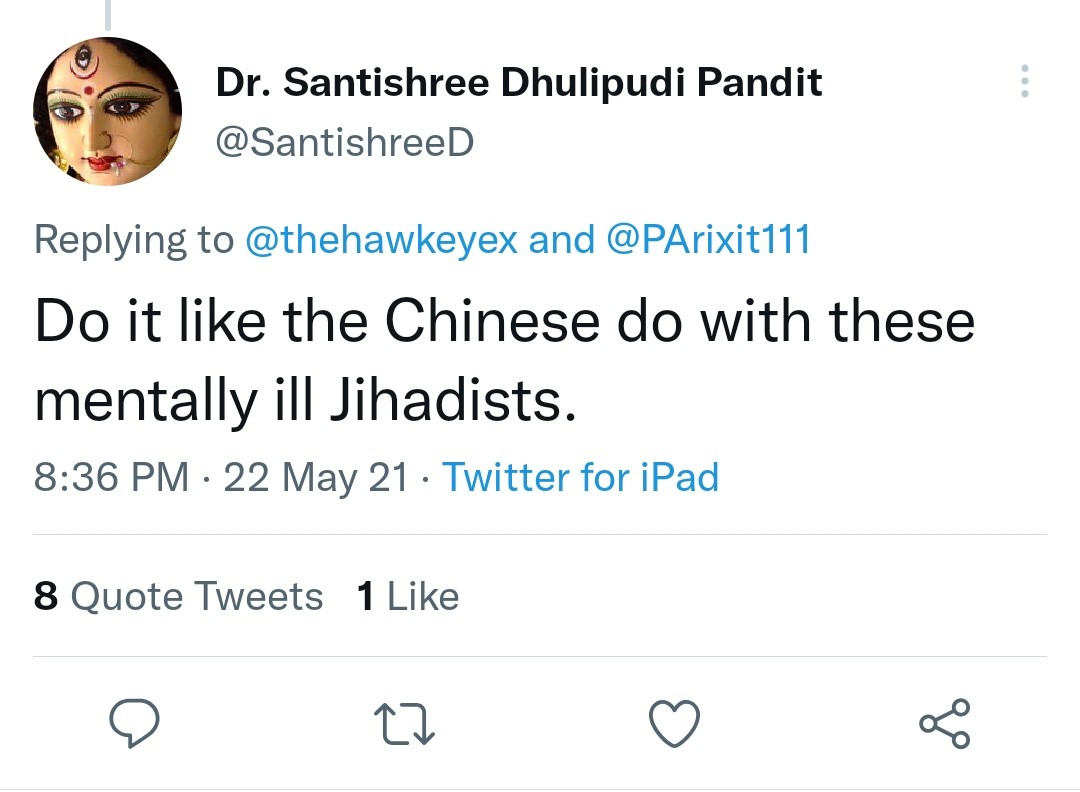Retweet using the retweet arrows icon
This screenshot has width=1080, height=792.
[x=404, y=723]
